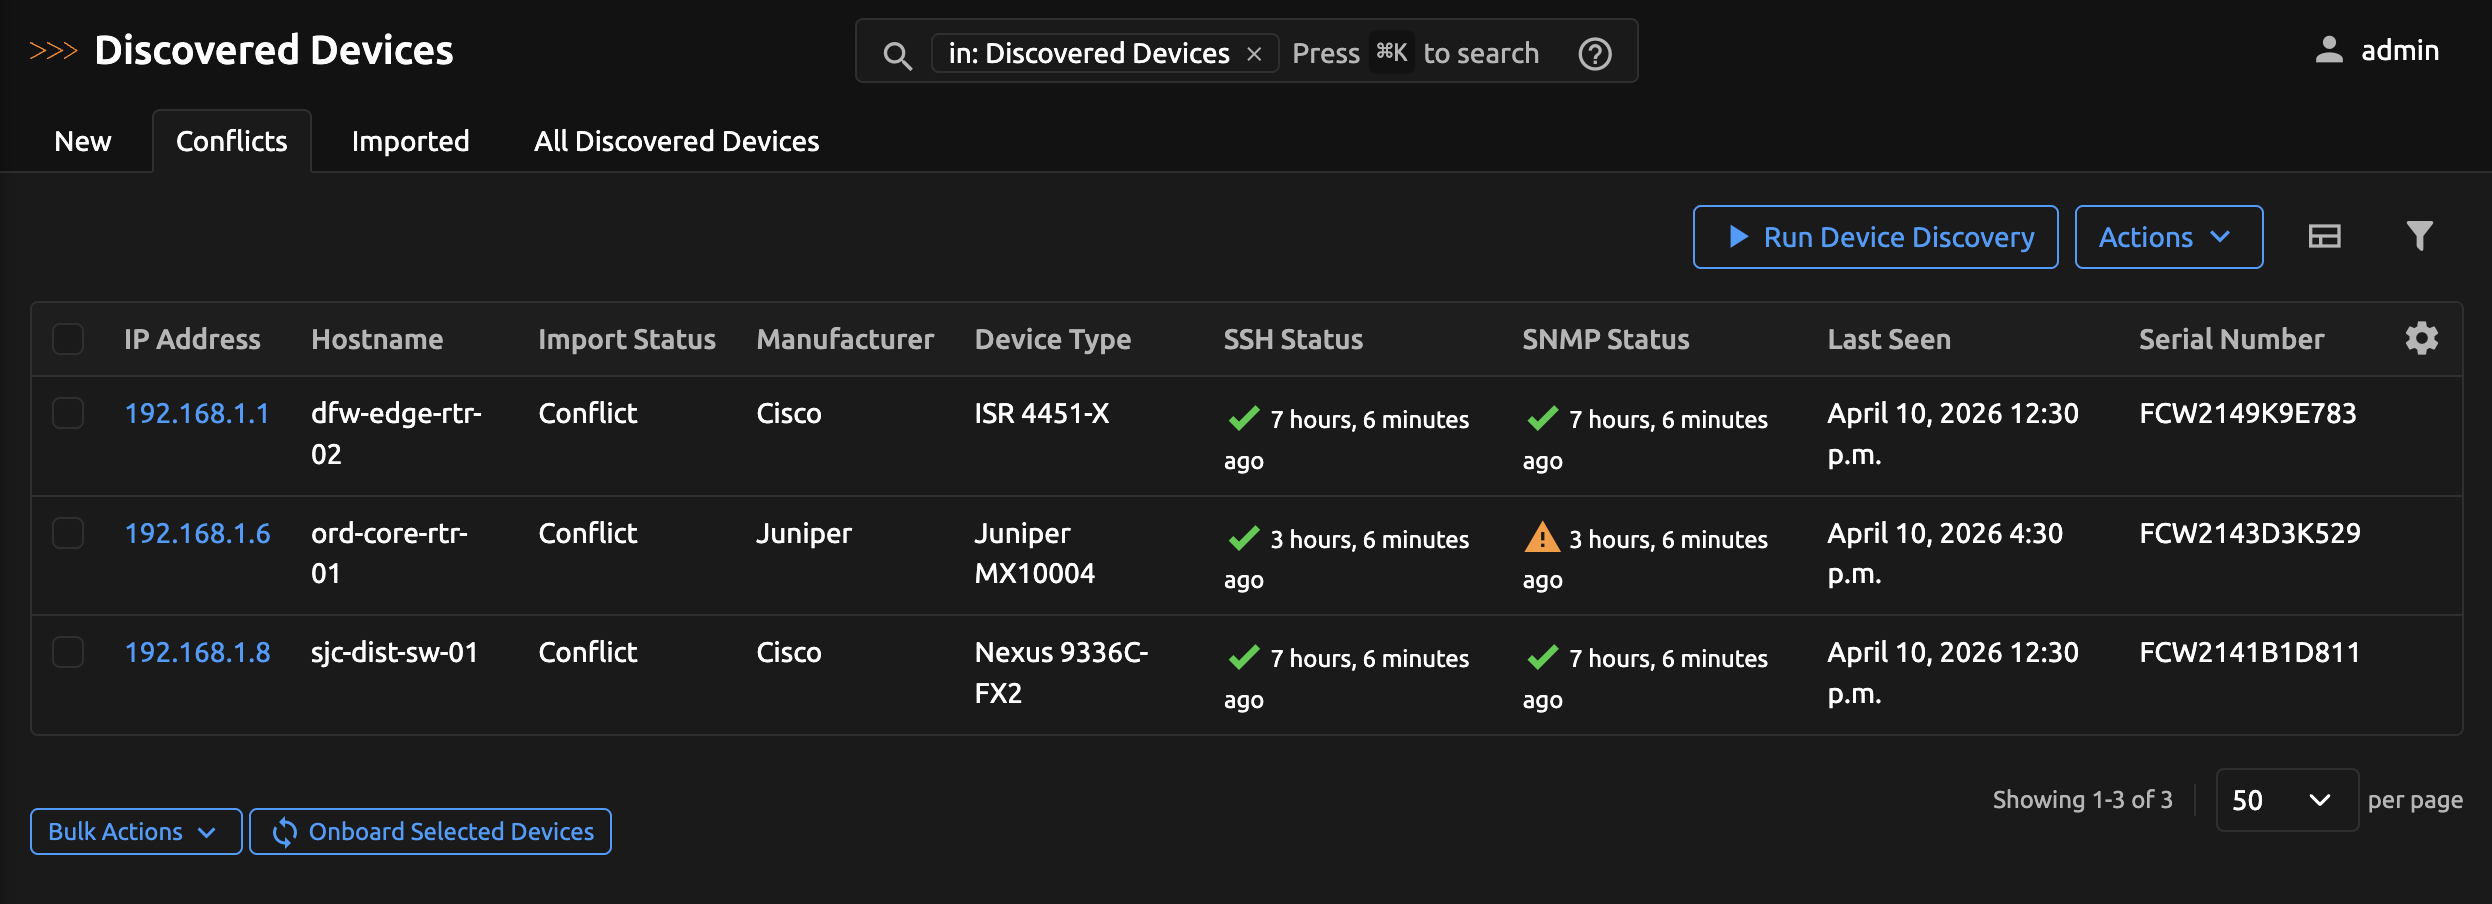Click the search magnifier icon
The image size is (2492, 904).
pos(897,55)
